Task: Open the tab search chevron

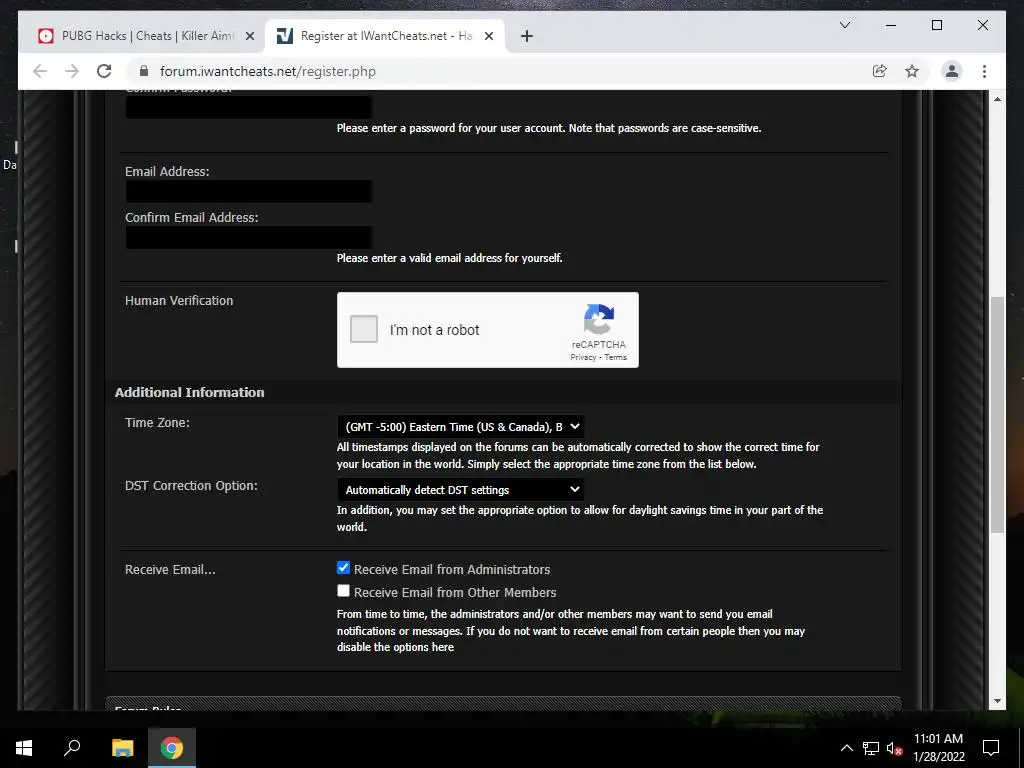Action: coord(844,25)
